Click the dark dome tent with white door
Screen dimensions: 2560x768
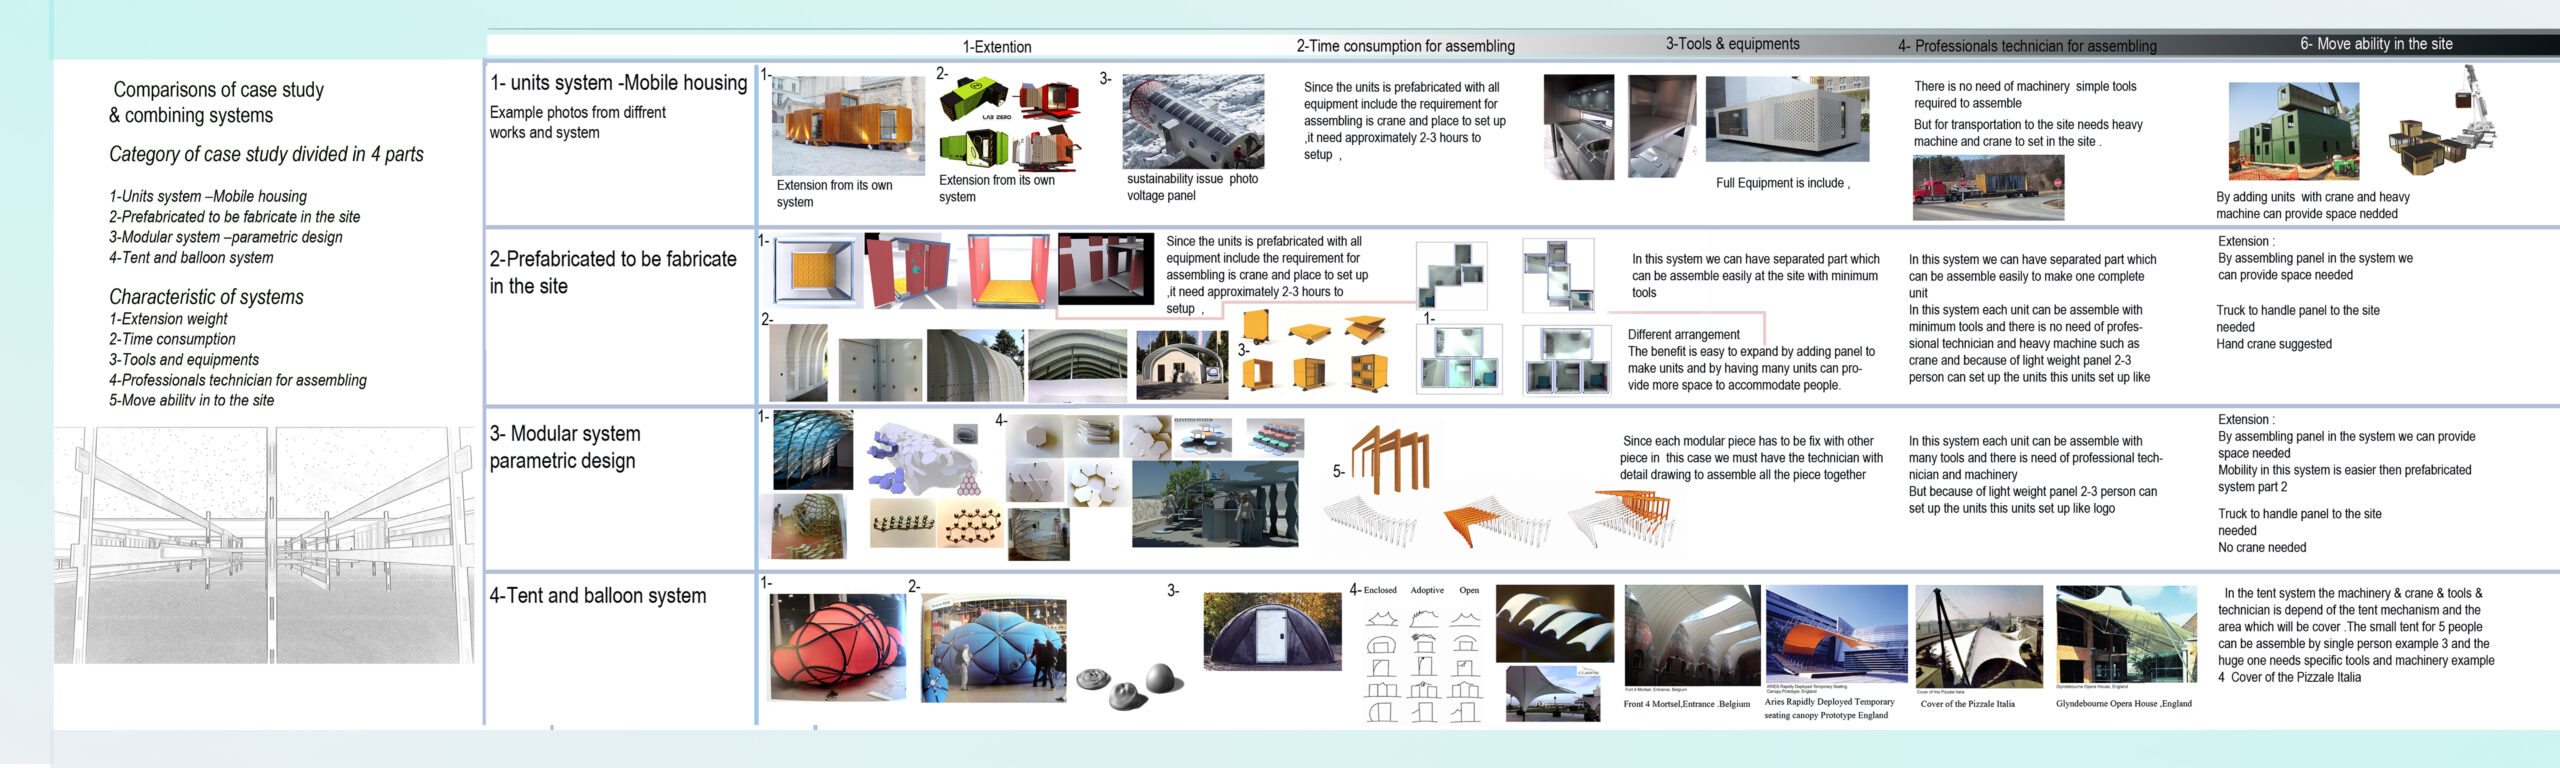1271,631
